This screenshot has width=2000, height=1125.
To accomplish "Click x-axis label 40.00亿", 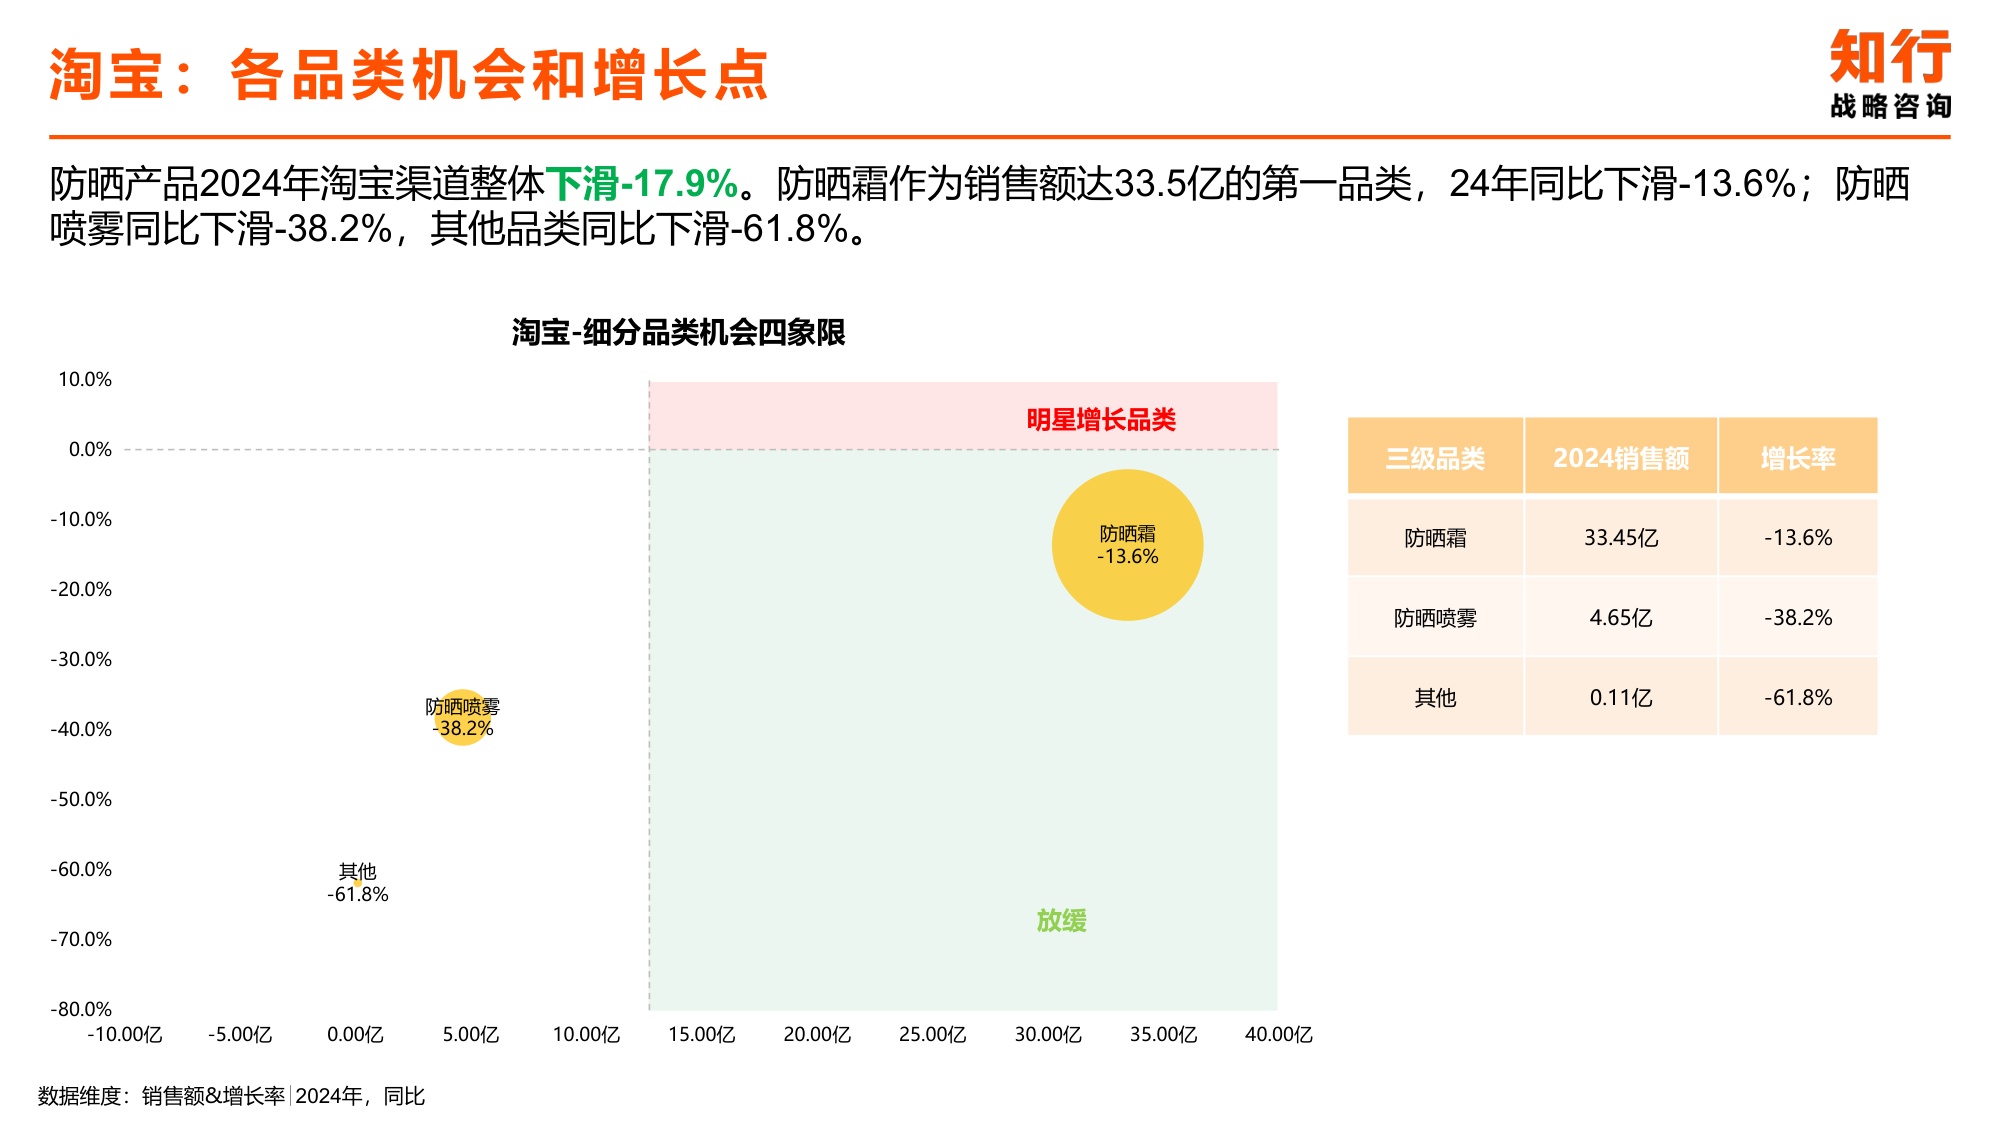I will pos(1278,1035).
